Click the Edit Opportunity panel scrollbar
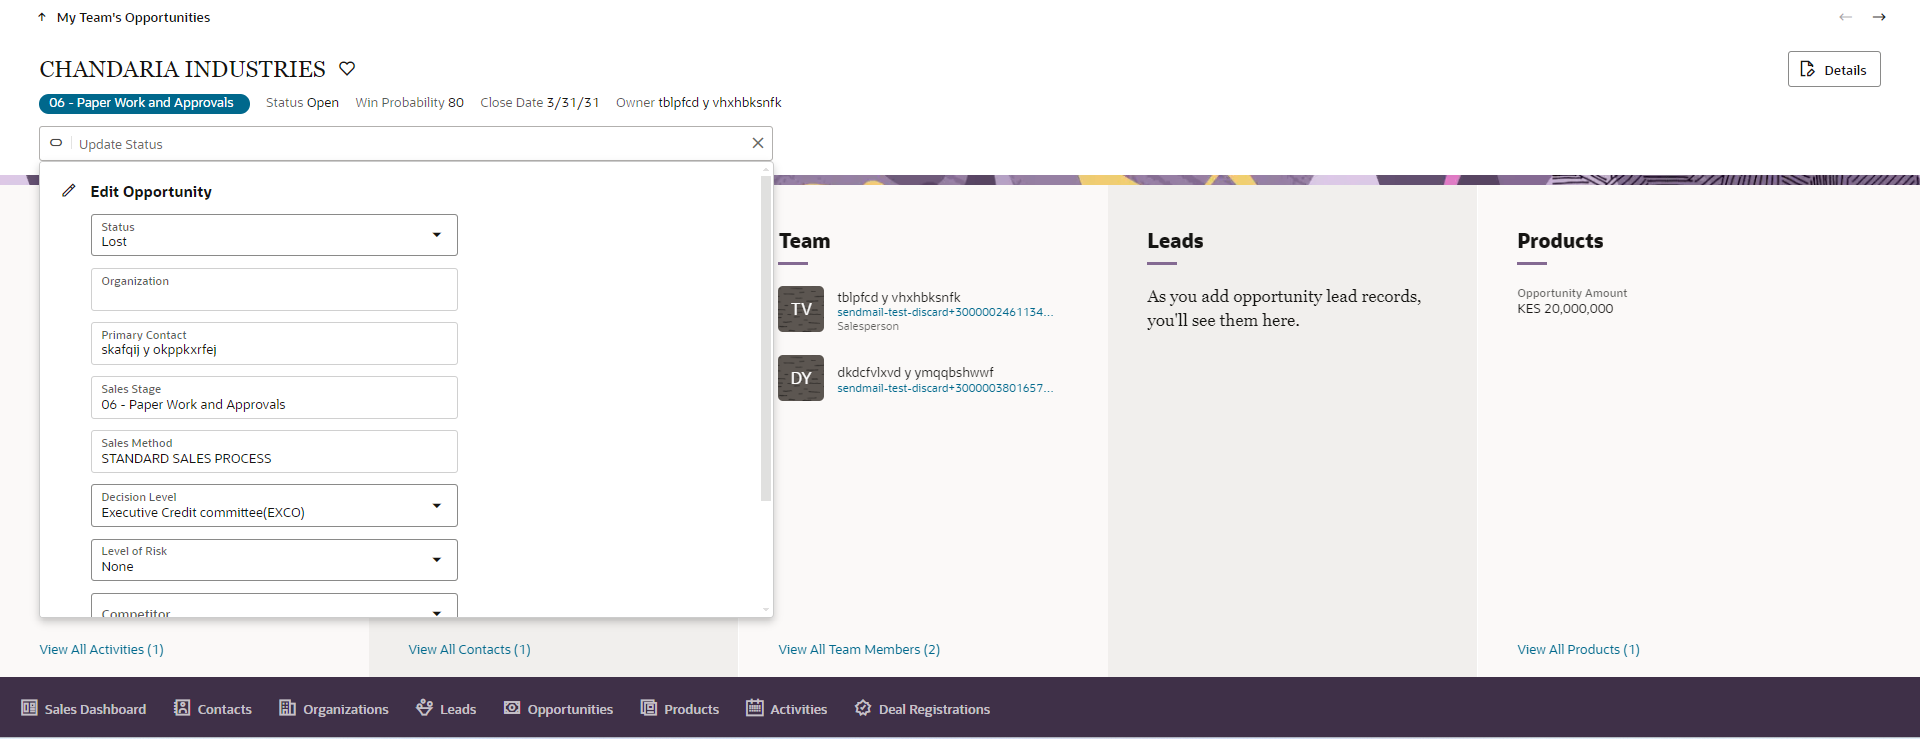This screenshot has height=739, width=1920. pyautogui.click(x=766, y=338)
